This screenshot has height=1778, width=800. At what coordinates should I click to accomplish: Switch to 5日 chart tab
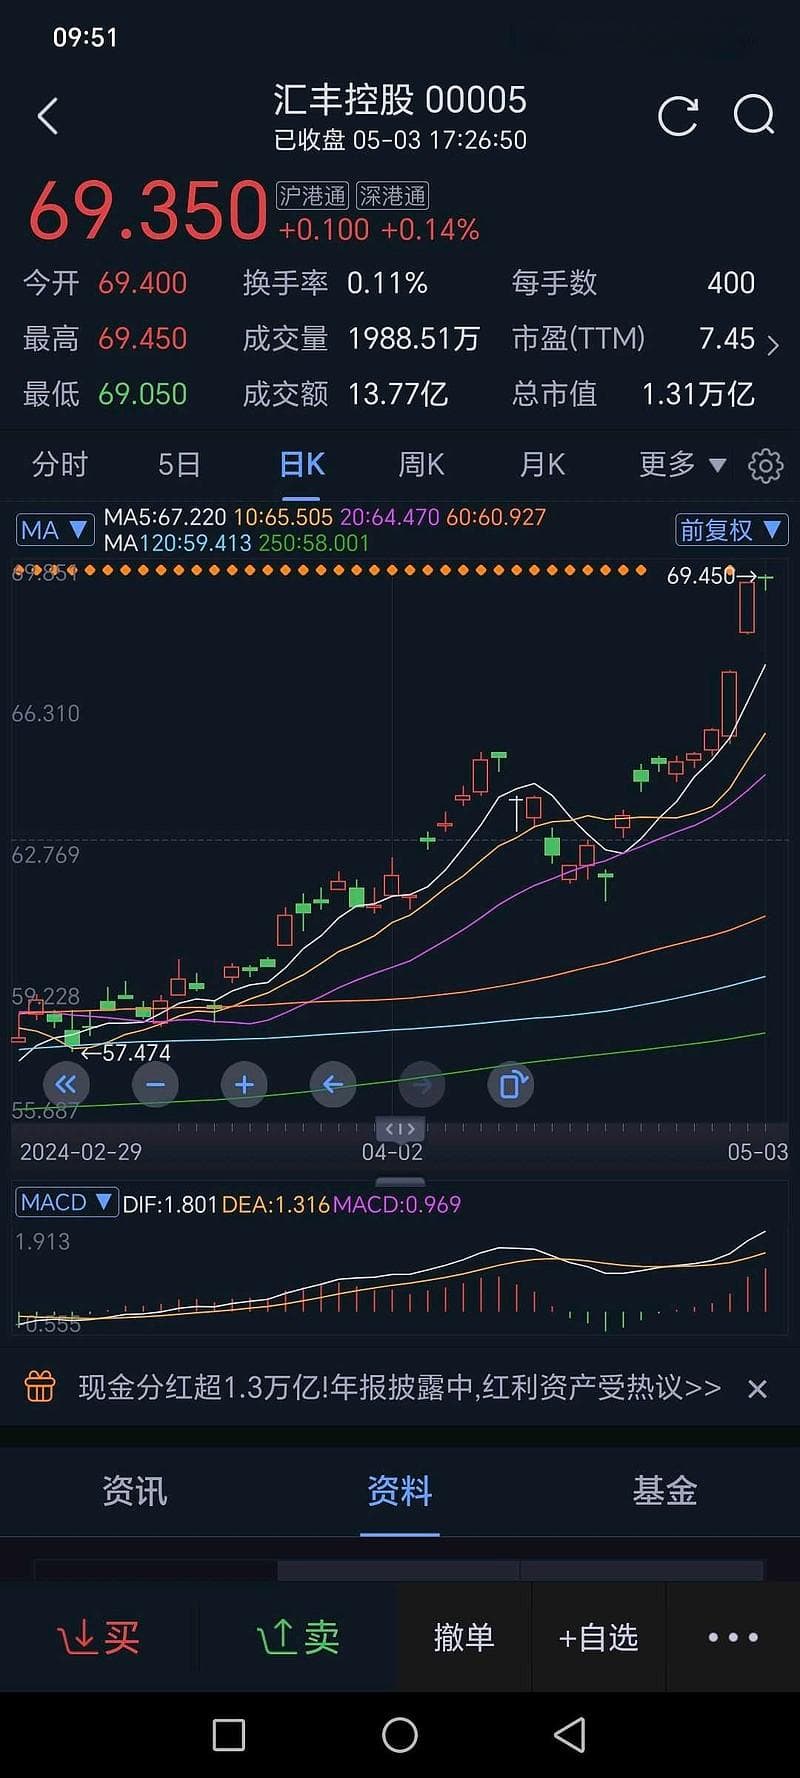[x=179, y=464]
